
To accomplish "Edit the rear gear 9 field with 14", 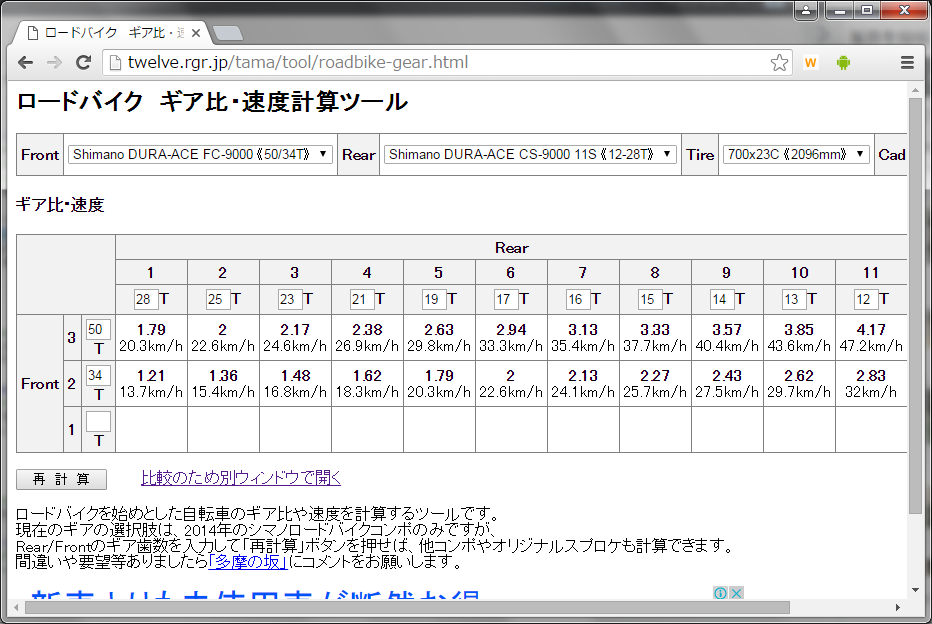I will pyautogui.click(x=722, y=299).
